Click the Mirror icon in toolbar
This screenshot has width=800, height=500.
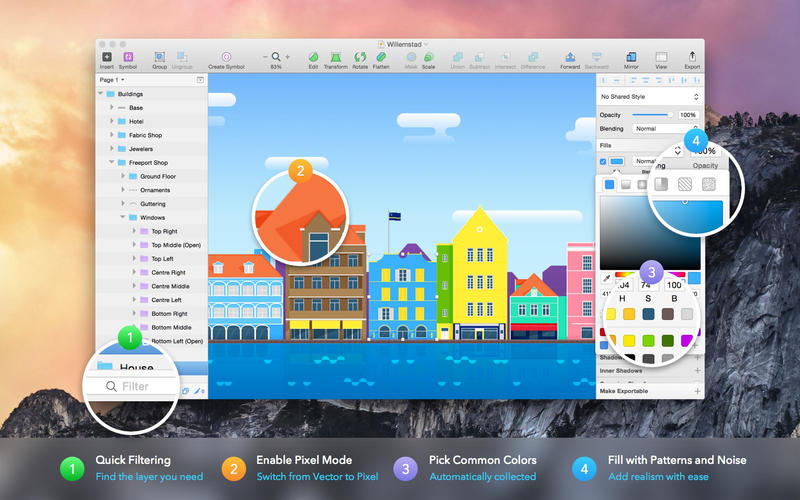631,58
